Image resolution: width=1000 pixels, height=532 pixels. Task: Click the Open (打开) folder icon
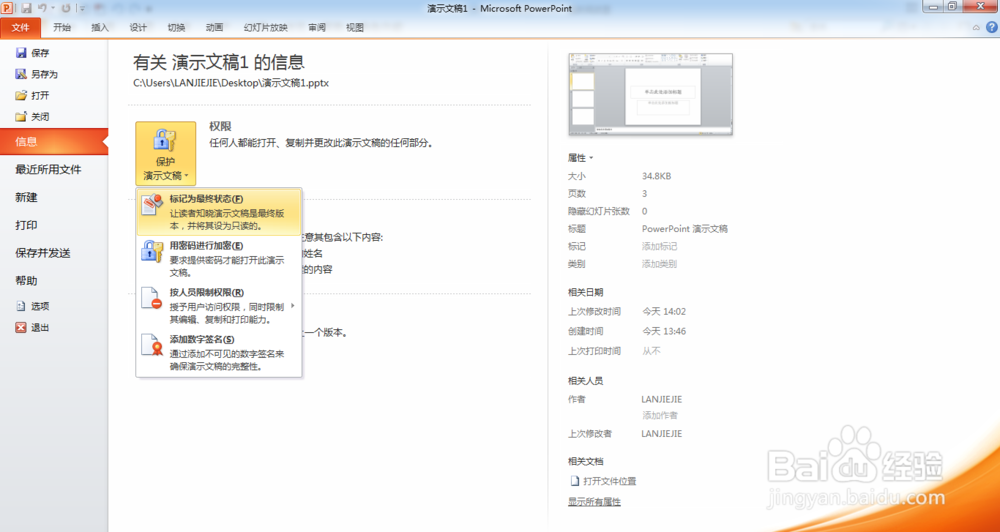point(22,96)
